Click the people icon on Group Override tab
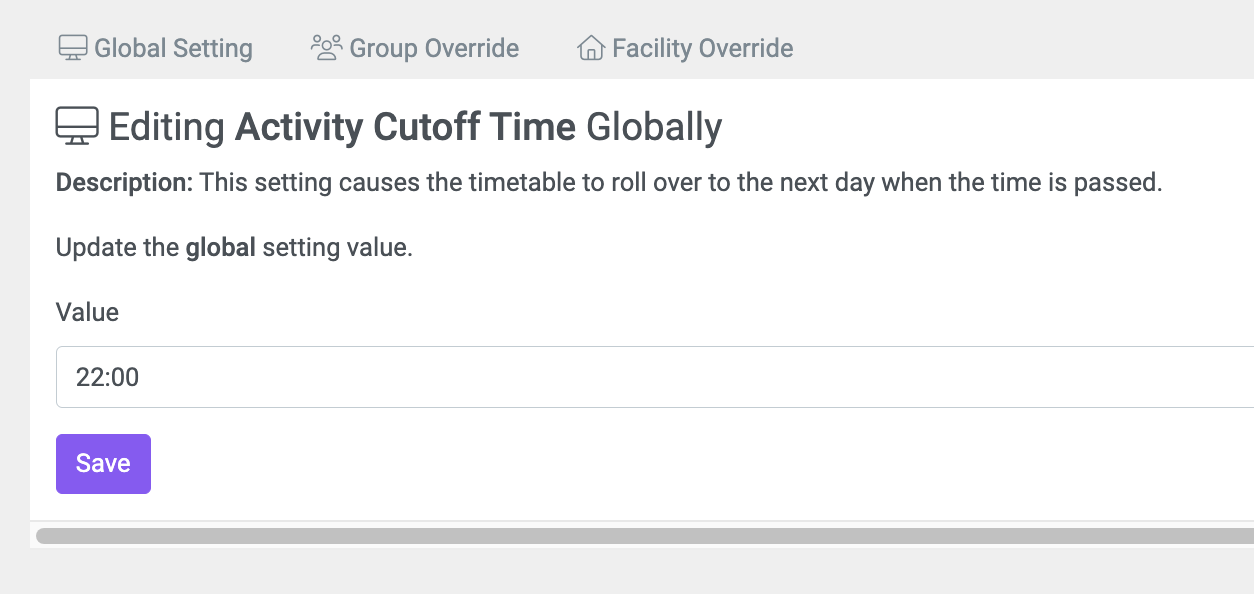The image size is (1254, 594). [x=326, y=48]
